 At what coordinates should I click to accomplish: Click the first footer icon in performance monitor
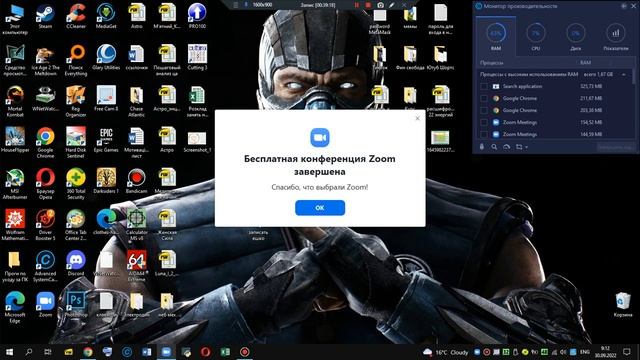[x=482, y=147]
